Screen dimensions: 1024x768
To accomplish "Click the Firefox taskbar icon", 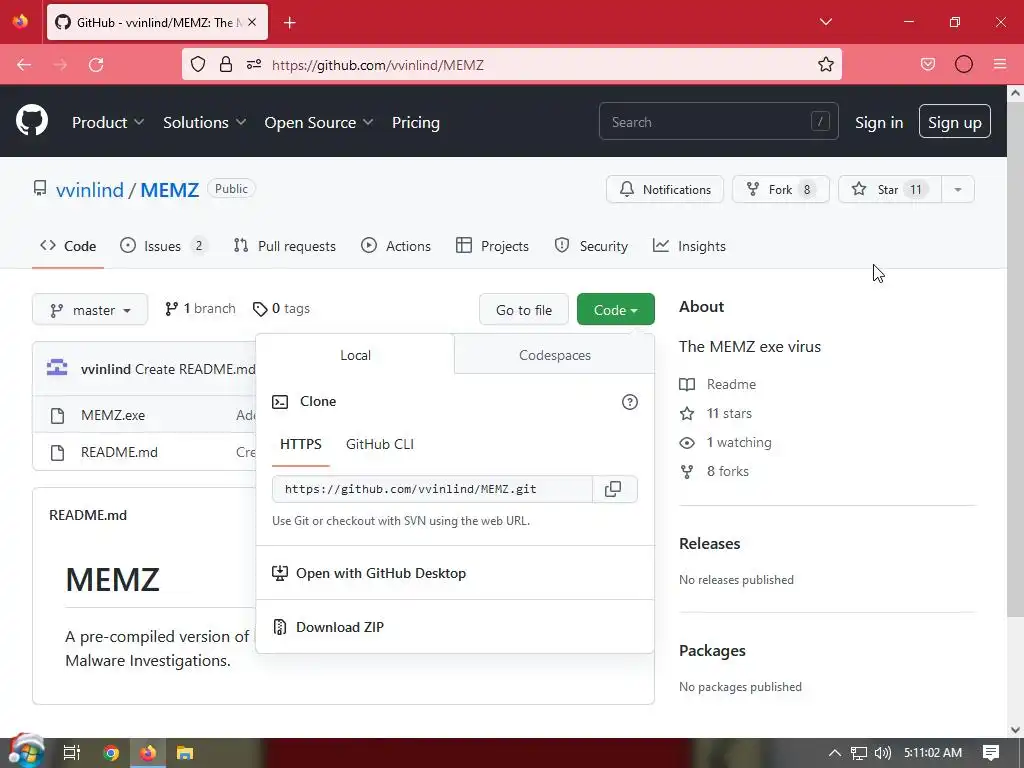I will click(148, 753).
